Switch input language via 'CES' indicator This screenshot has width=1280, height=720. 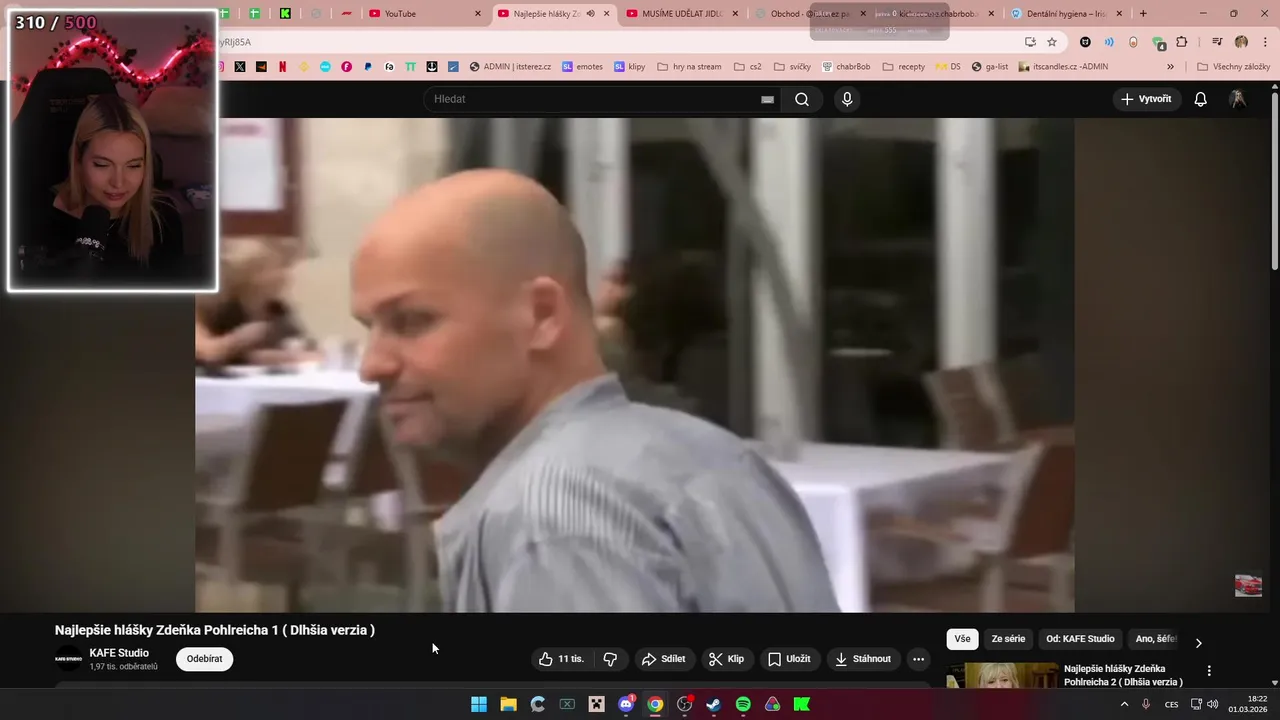point(1171,704)
